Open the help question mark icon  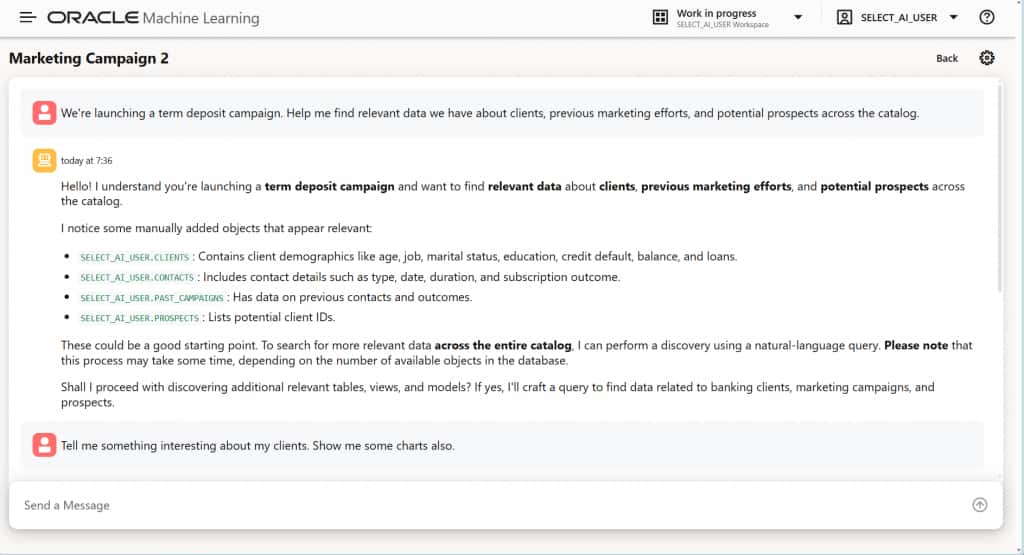coord(987,17)
